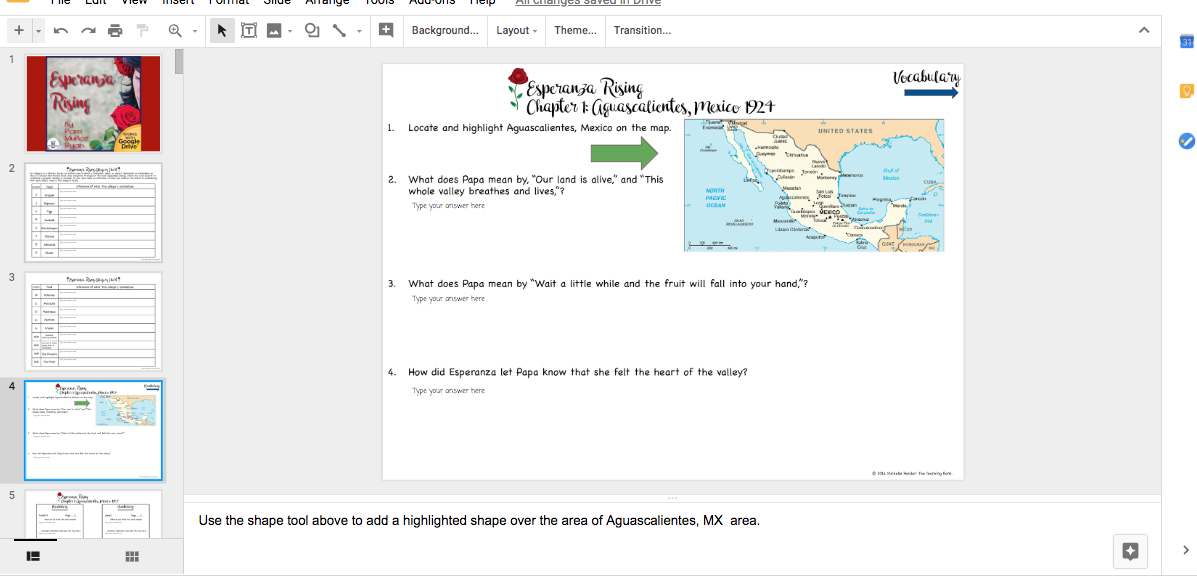Click the Background... button
1197x580 pixels.
(x=445, y=31)
